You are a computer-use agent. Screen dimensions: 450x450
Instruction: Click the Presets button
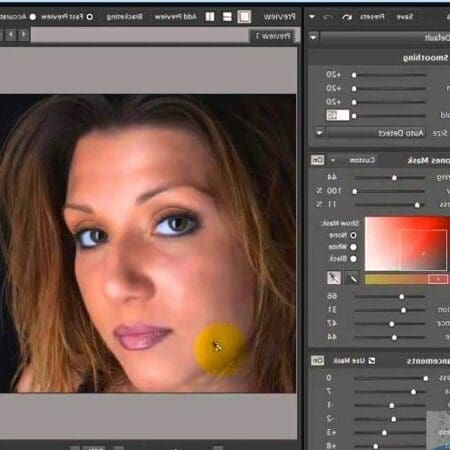coord(372,17)
